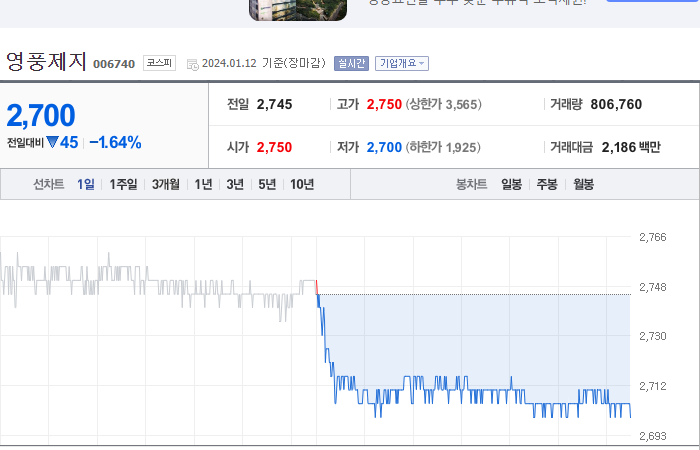This screenshot has height=450, width=700.
Task: Switch chart to 3개월 period
Action: click(x=166, y=184)
